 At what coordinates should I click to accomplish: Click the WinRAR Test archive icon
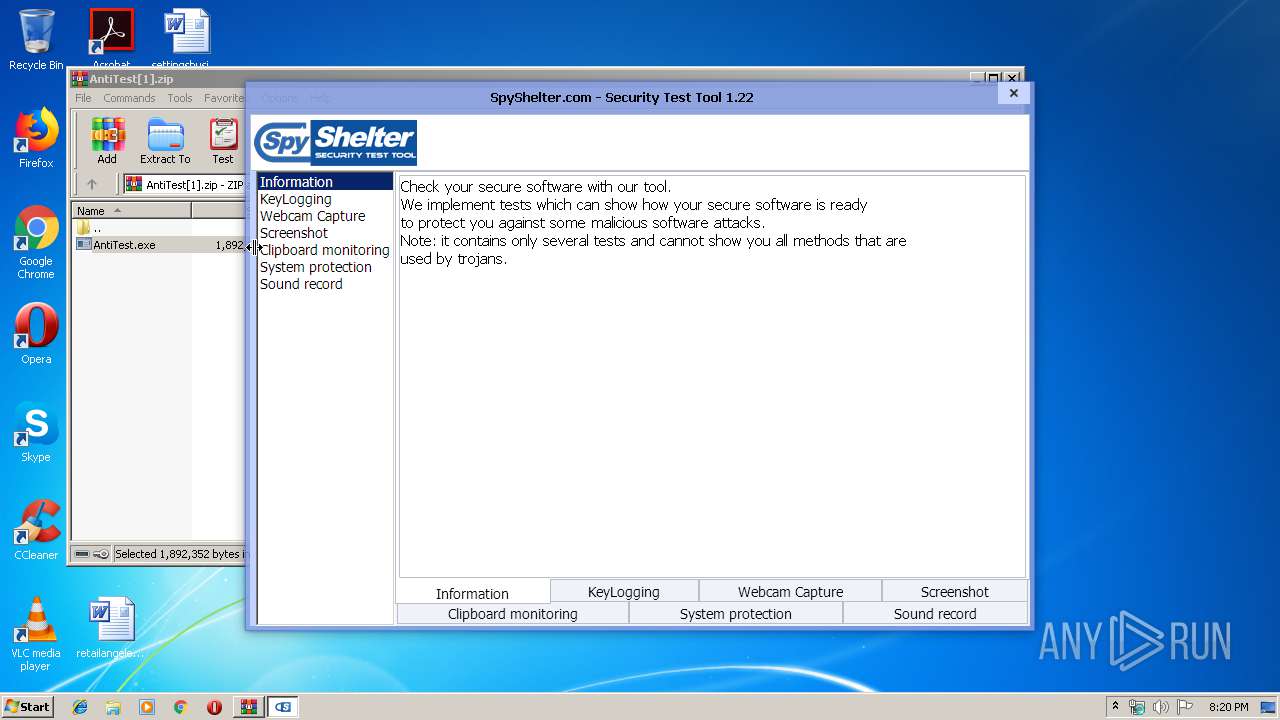click(x=223, y=141)
